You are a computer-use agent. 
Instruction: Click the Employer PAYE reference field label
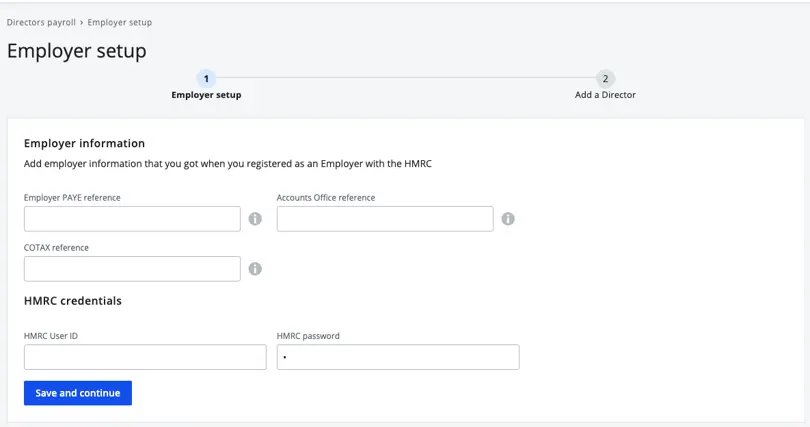coord(72,198)
